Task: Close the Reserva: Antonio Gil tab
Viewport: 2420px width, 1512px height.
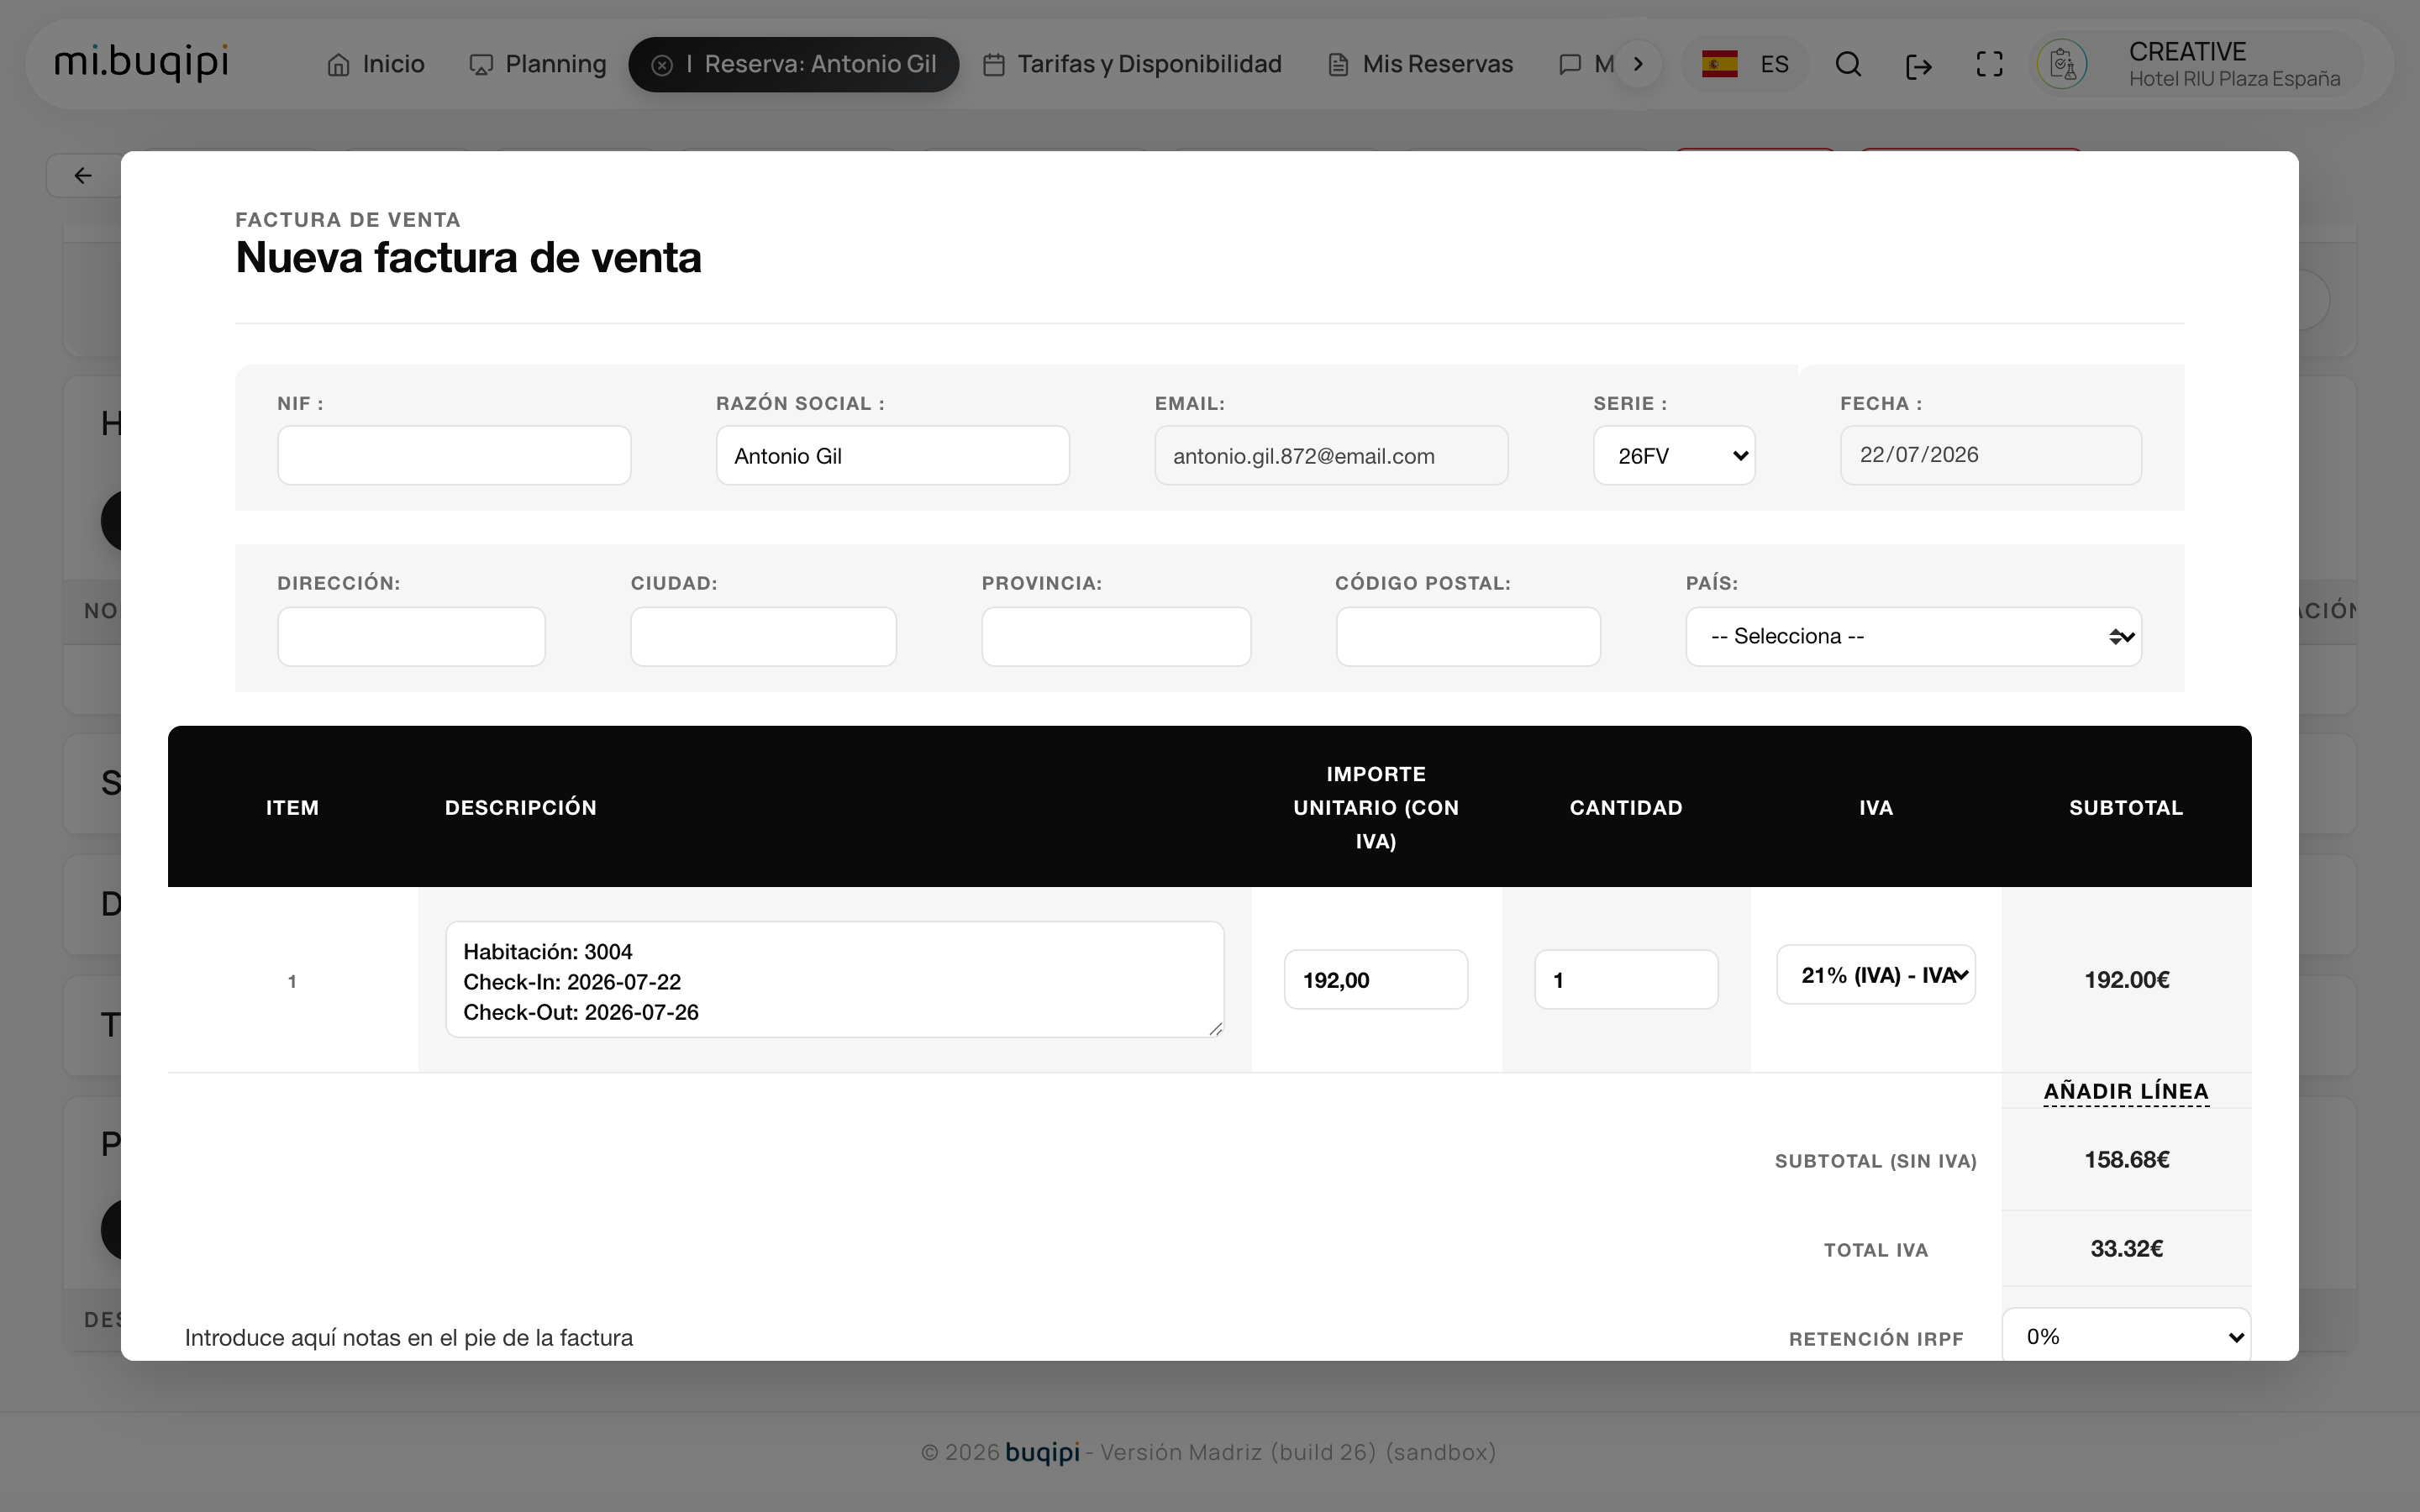Action: pos(662,65)
